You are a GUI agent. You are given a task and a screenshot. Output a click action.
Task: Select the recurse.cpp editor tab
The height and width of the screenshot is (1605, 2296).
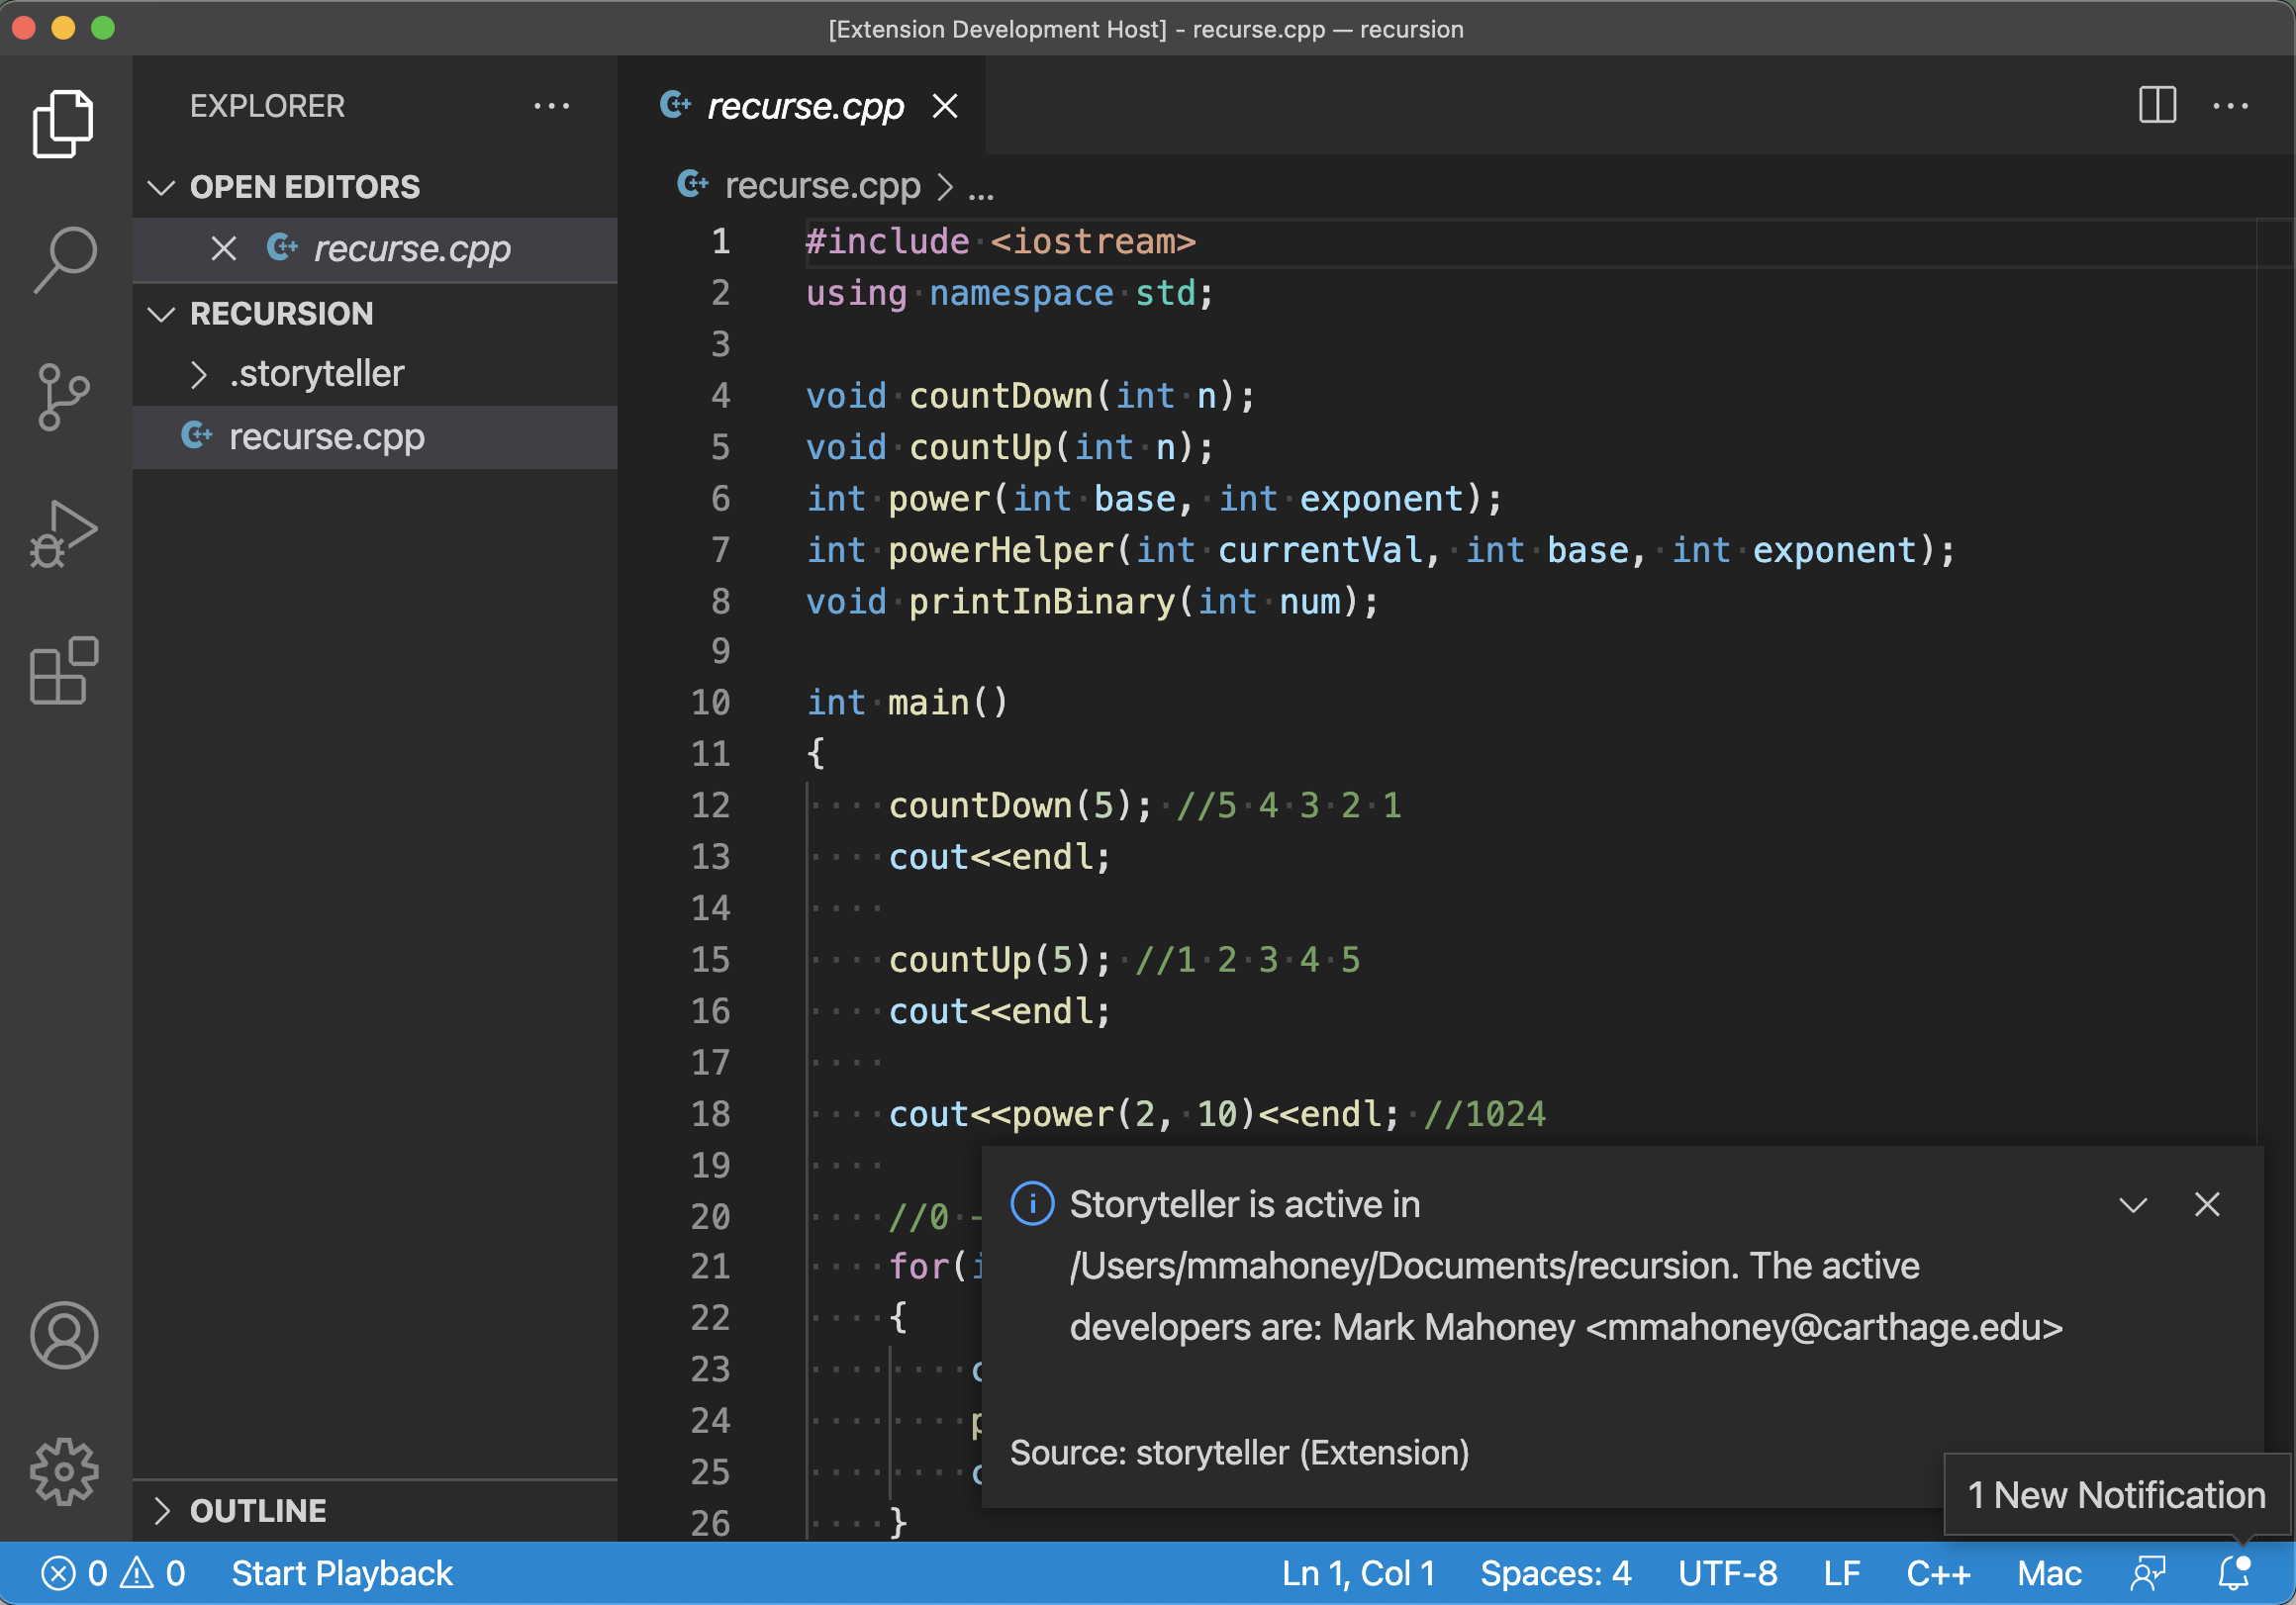pos(804,105)
